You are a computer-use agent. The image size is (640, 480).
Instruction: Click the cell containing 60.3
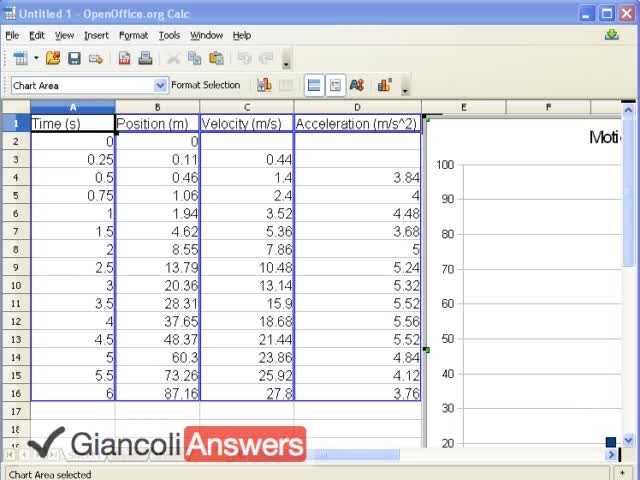(x=158, y=357)
